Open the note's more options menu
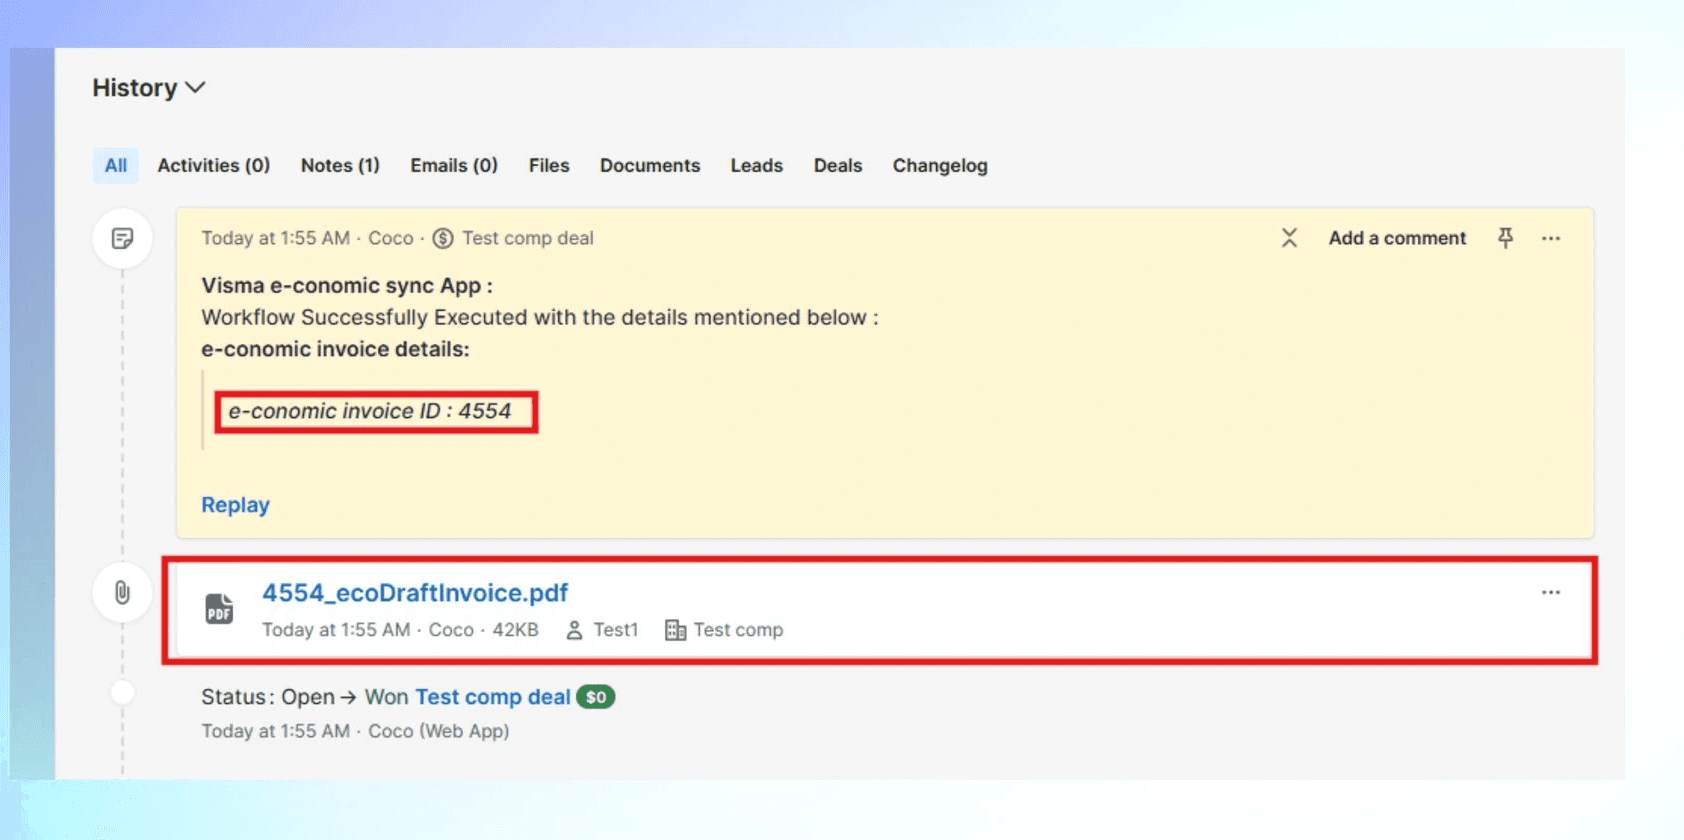The width and height of the screenshot is (1684, 840). pyautogui.click(x=1551, y=238)
